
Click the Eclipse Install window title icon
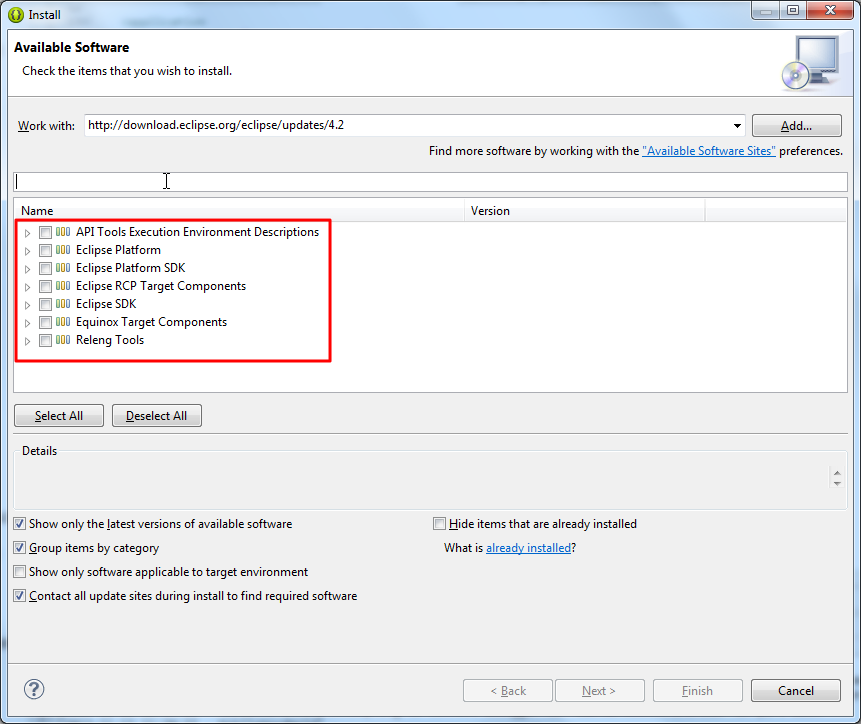pyautogui.click(x=16, y=15)
